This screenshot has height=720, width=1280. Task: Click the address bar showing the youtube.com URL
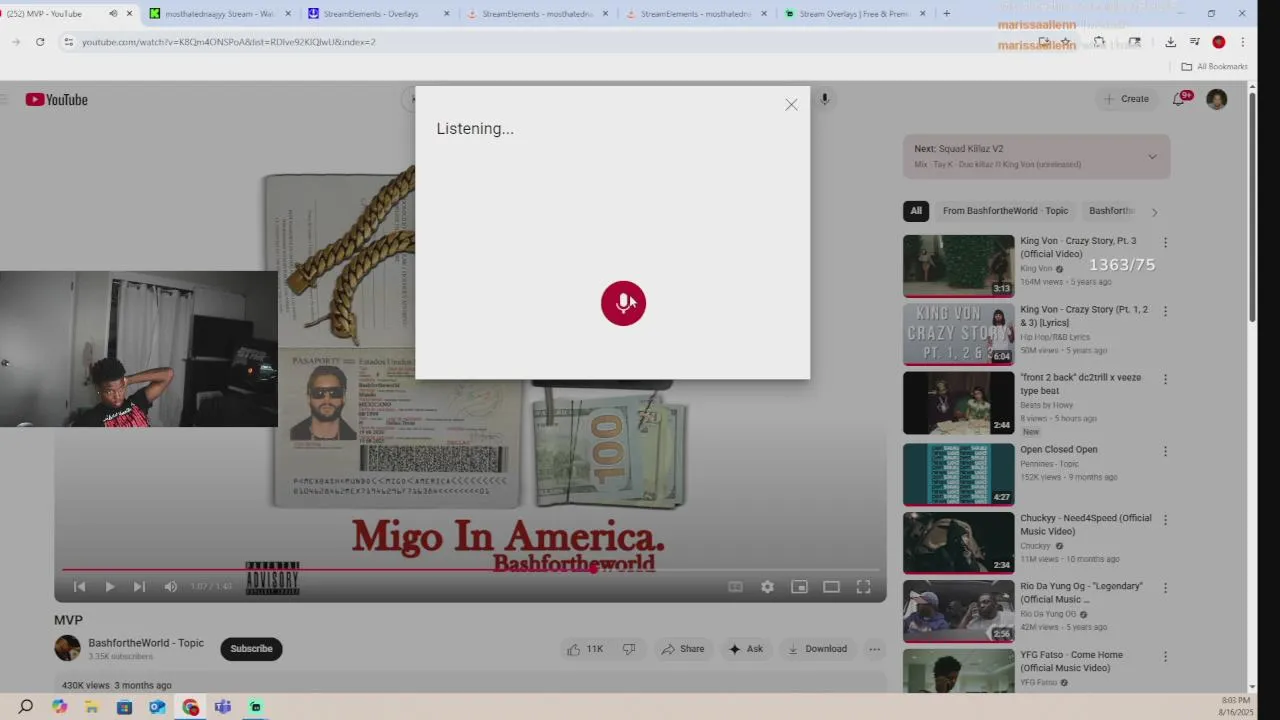click(540, 42)
